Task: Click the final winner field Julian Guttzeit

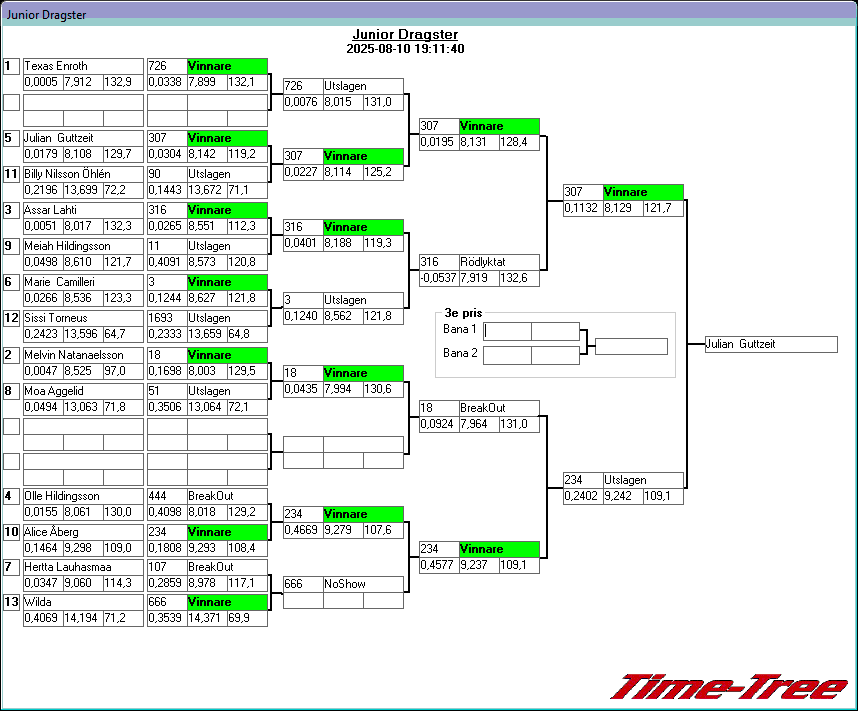Action: tap(770, 344)
